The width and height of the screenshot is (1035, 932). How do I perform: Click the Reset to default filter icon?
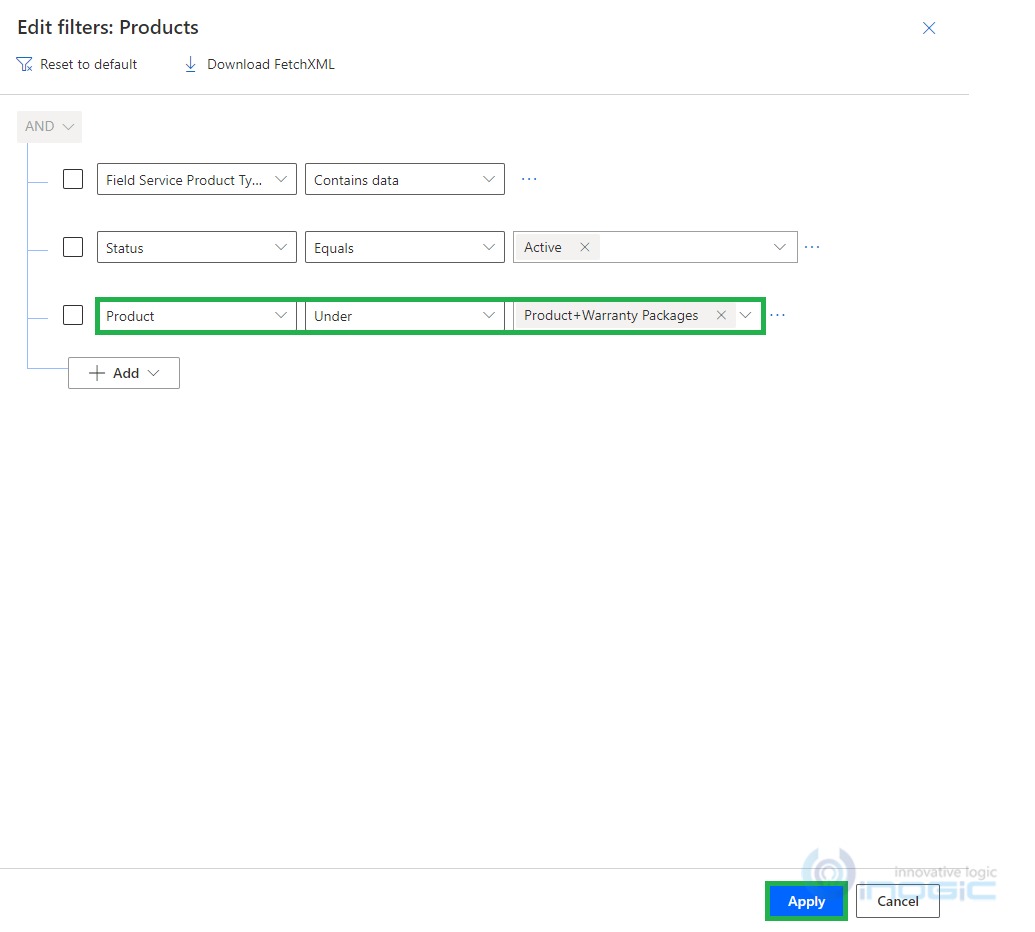(x=23, y=63)
